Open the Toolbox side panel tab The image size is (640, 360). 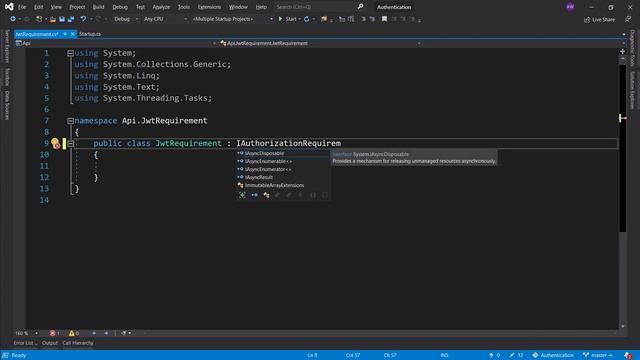pyautogui.click(x=7, y=77)
